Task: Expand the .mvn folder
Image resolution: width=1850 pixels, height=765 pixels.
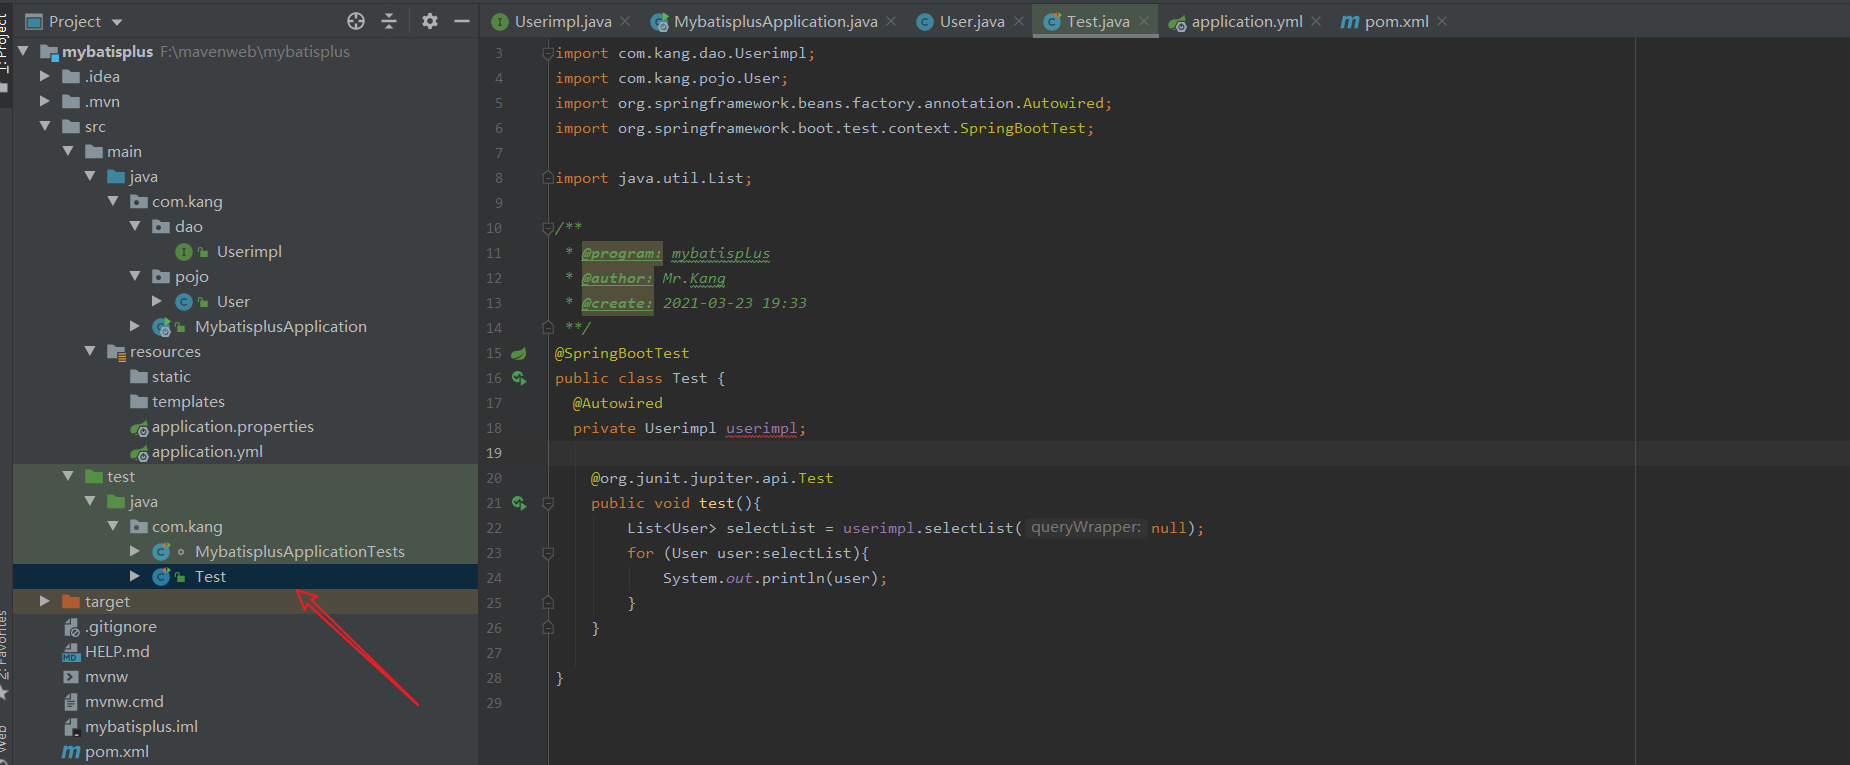Action: (44, 101)
